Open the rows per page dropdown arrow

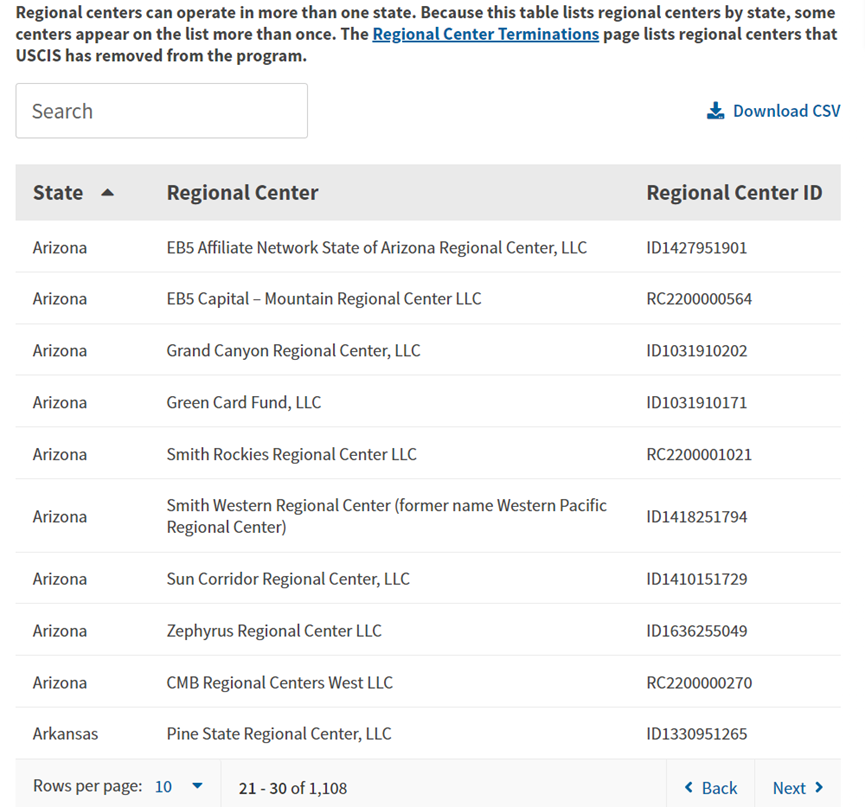coord(197,786)
